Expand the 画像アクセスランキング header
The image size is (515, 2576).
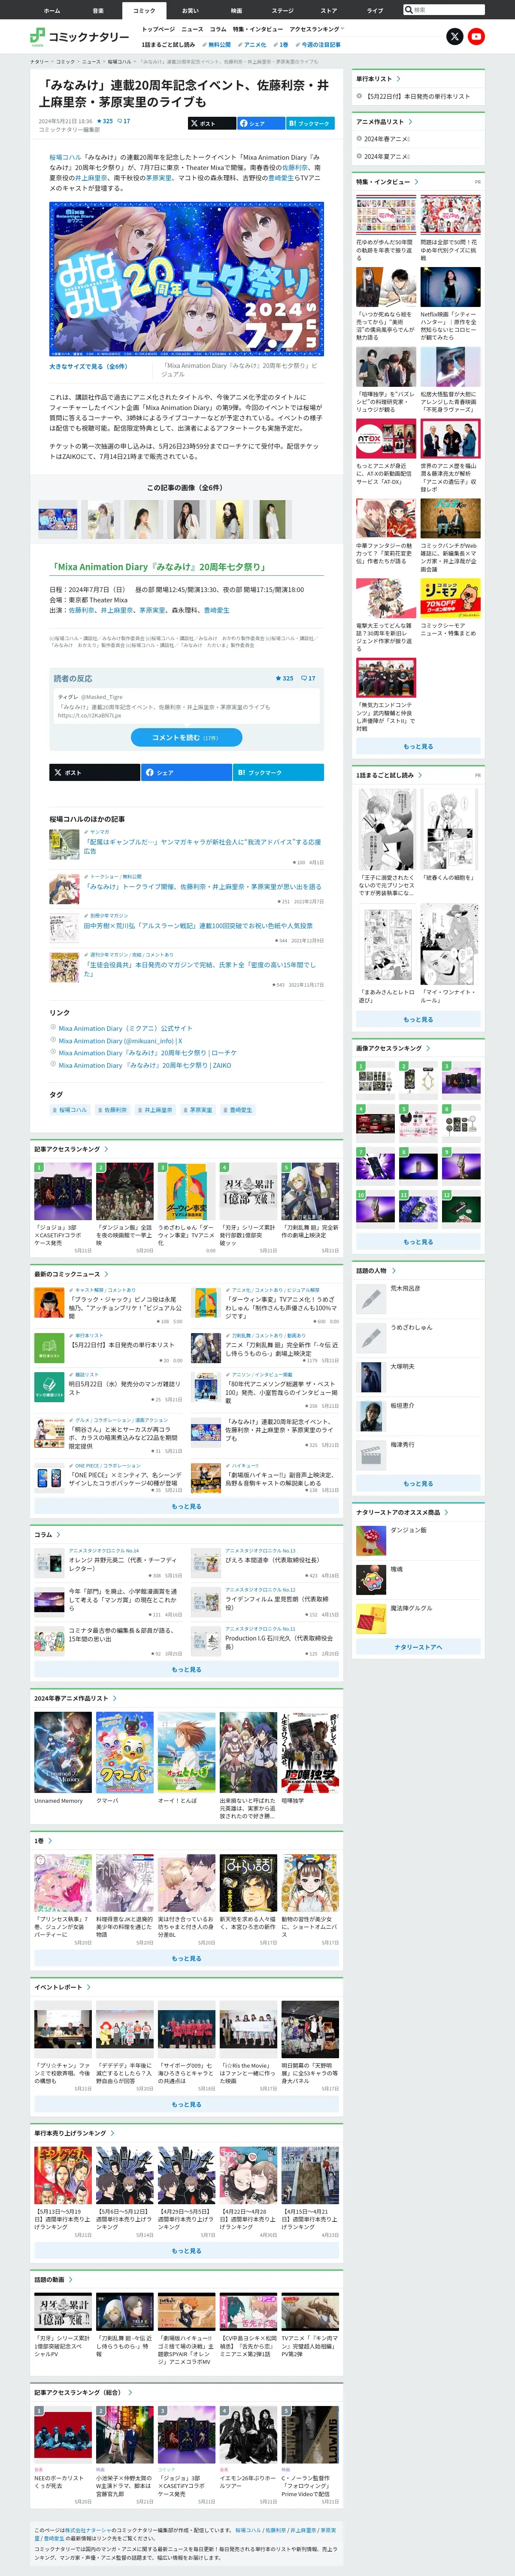coord(393,1048)
